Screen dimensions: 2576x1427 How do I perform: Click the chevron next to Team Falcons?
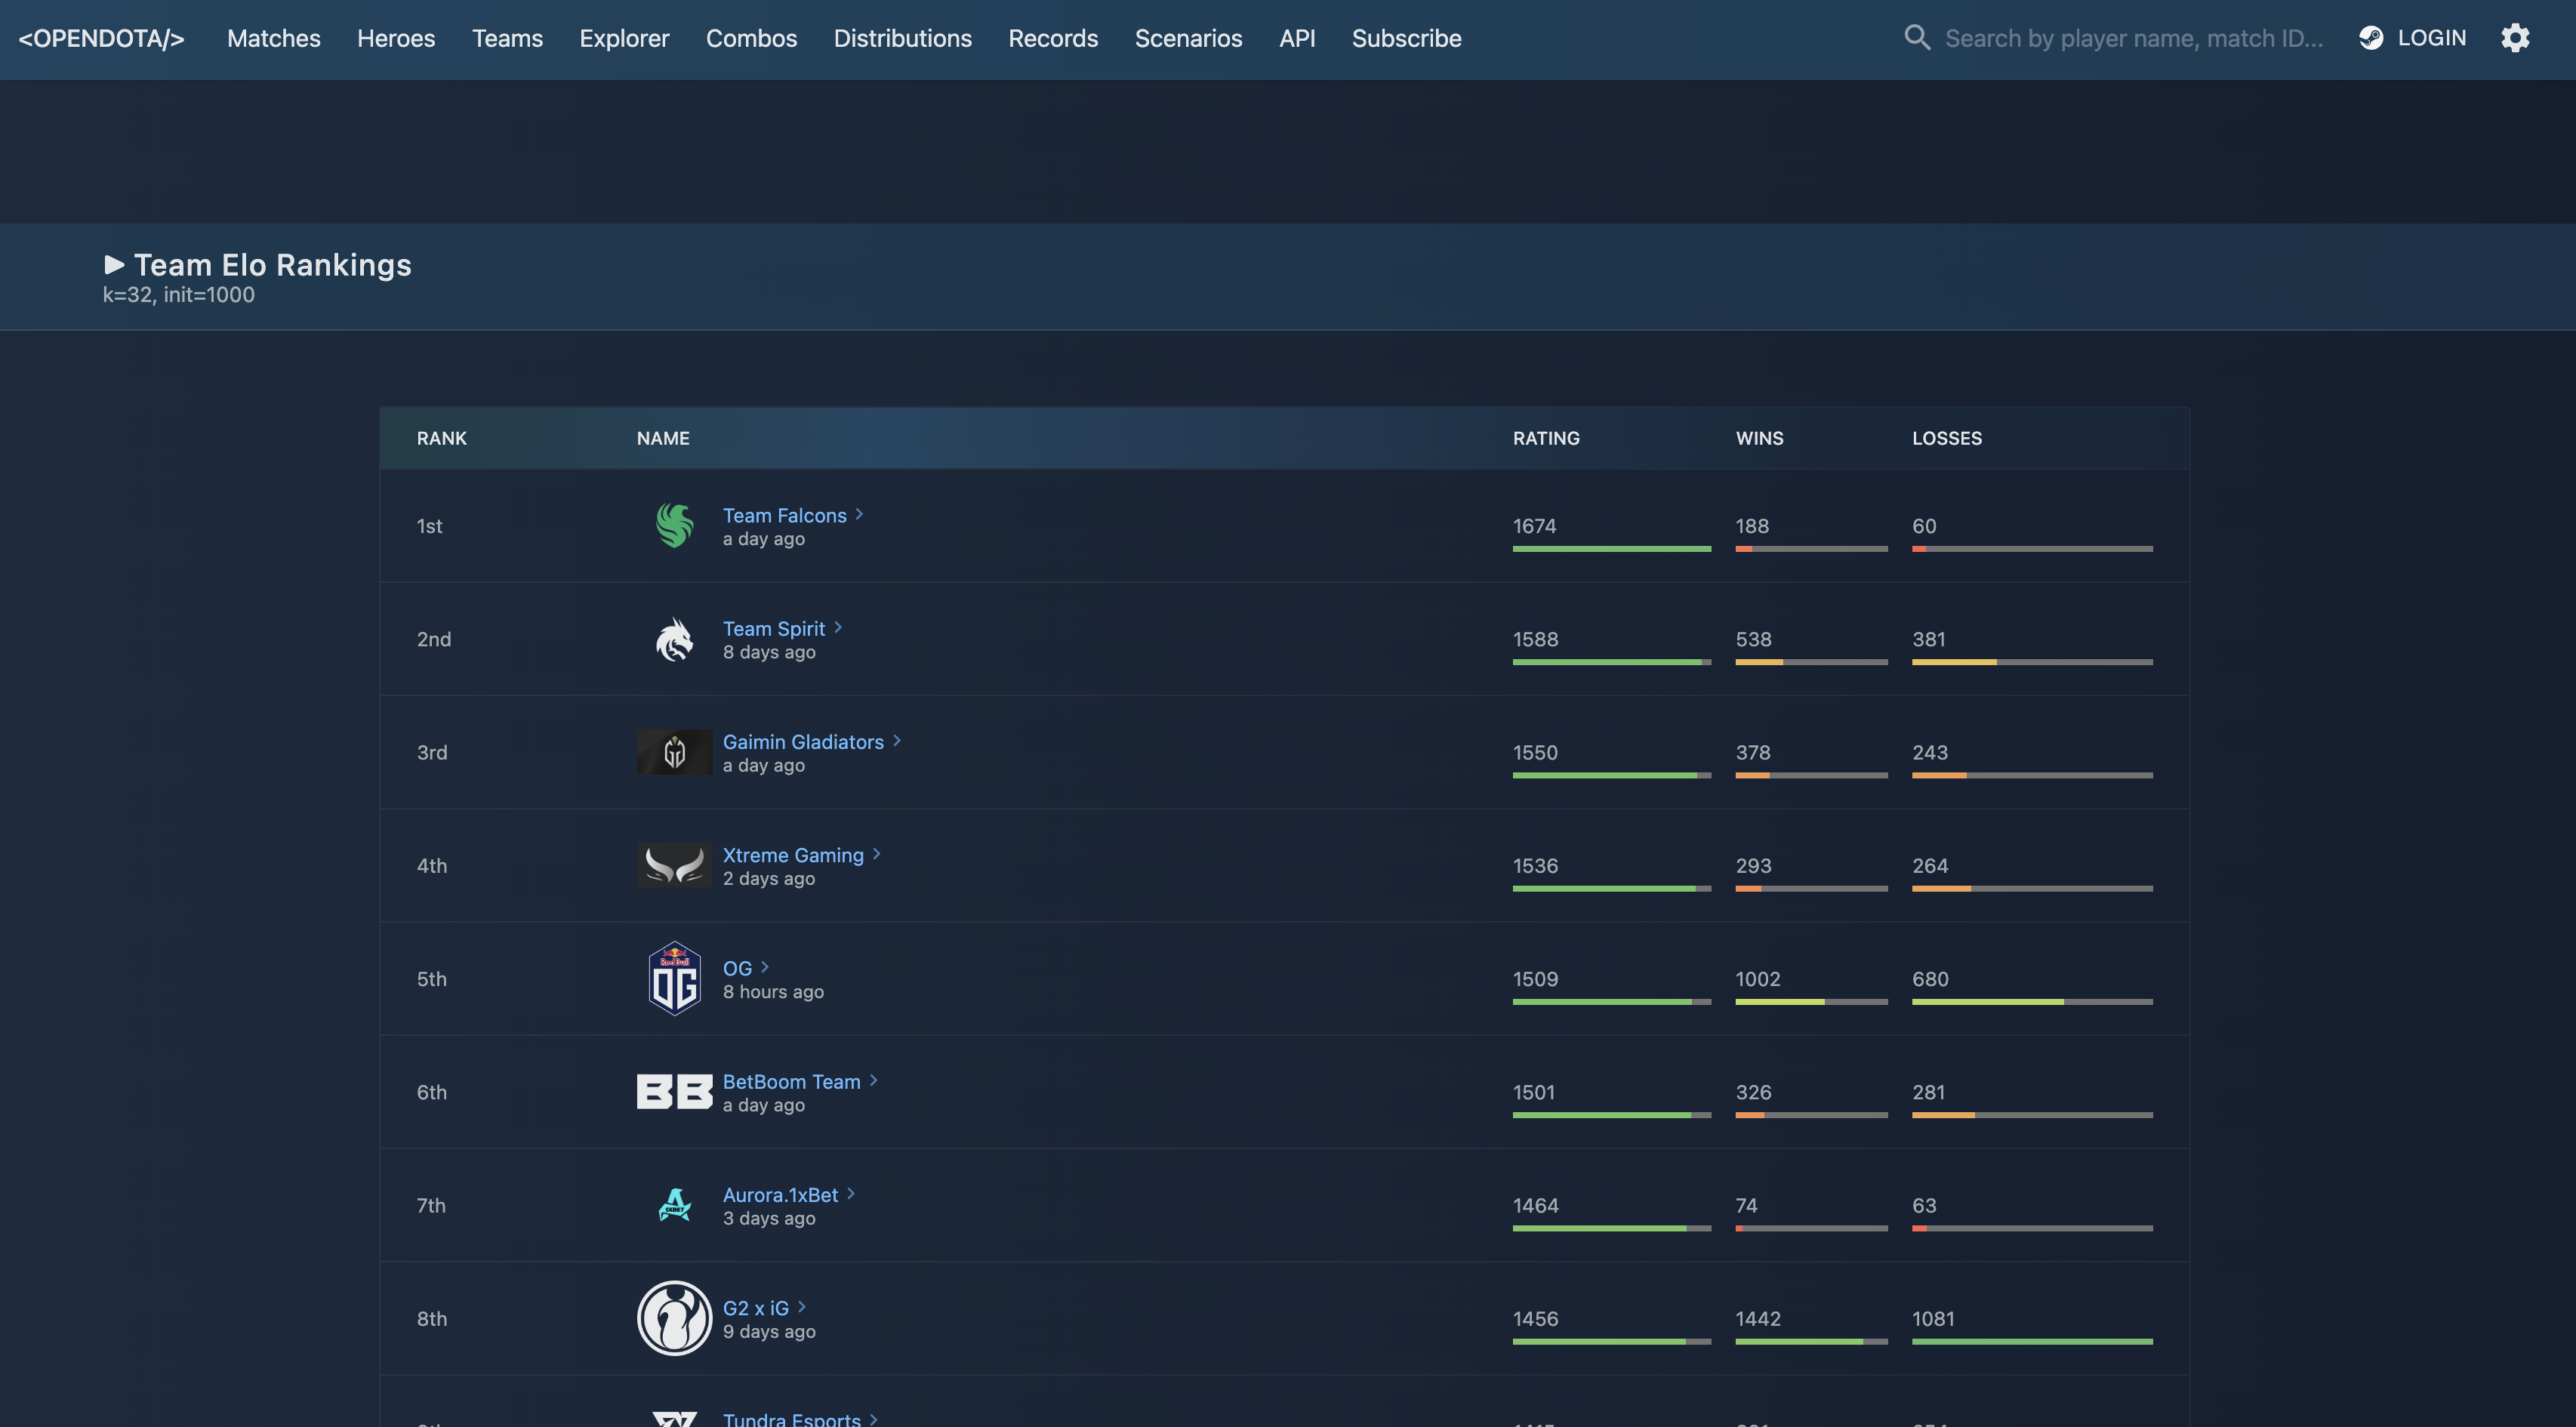click(859, 514)
